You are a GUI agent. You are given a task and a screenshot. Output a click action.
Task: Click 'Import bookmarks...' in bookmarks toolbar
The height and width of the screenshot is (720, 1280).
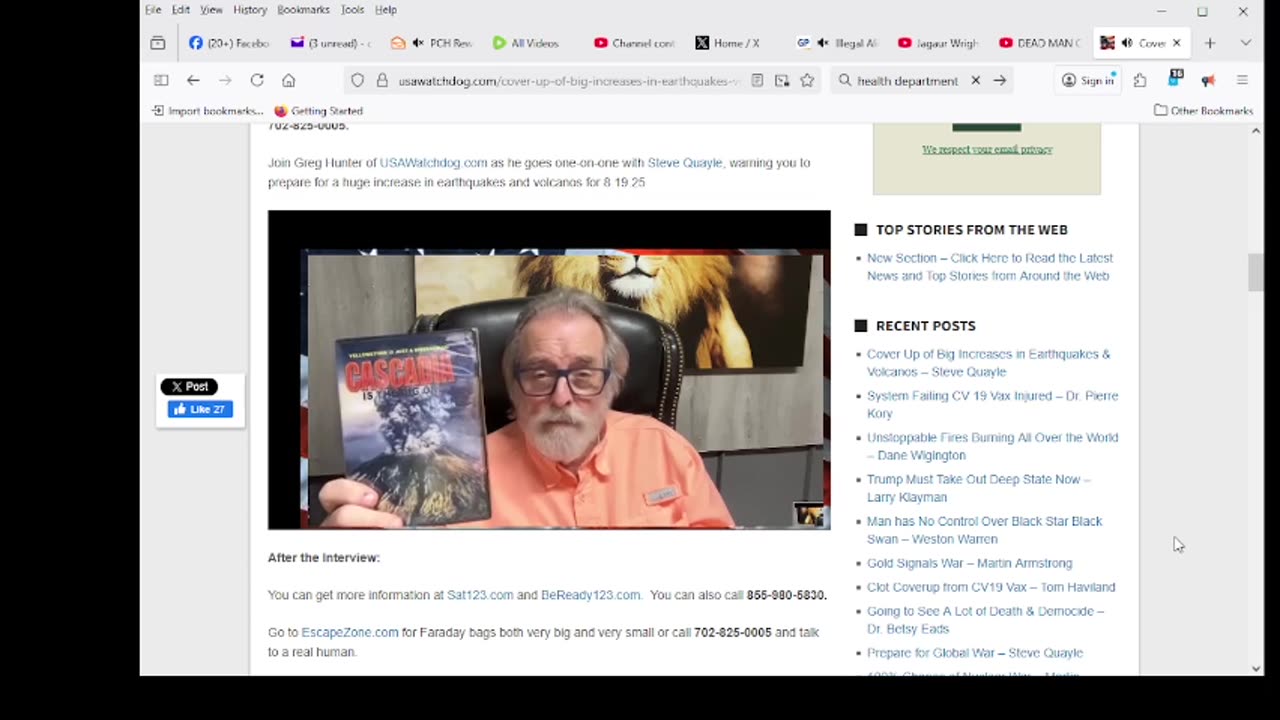click(207, 111)
